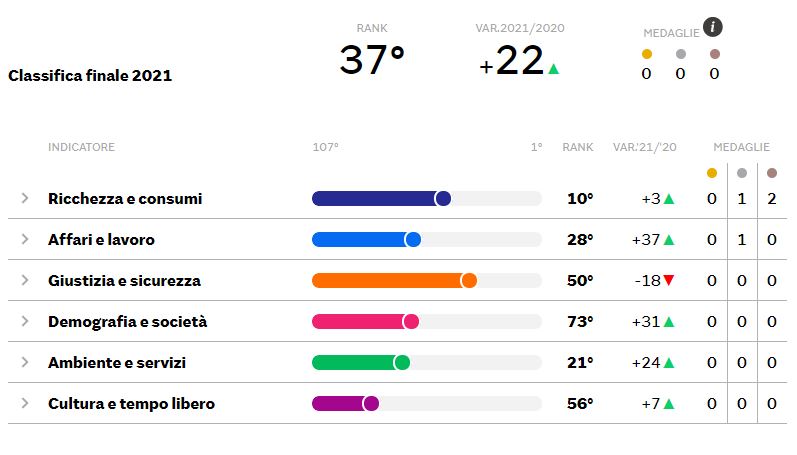Click green arrow next to +37

coord(669,239)
